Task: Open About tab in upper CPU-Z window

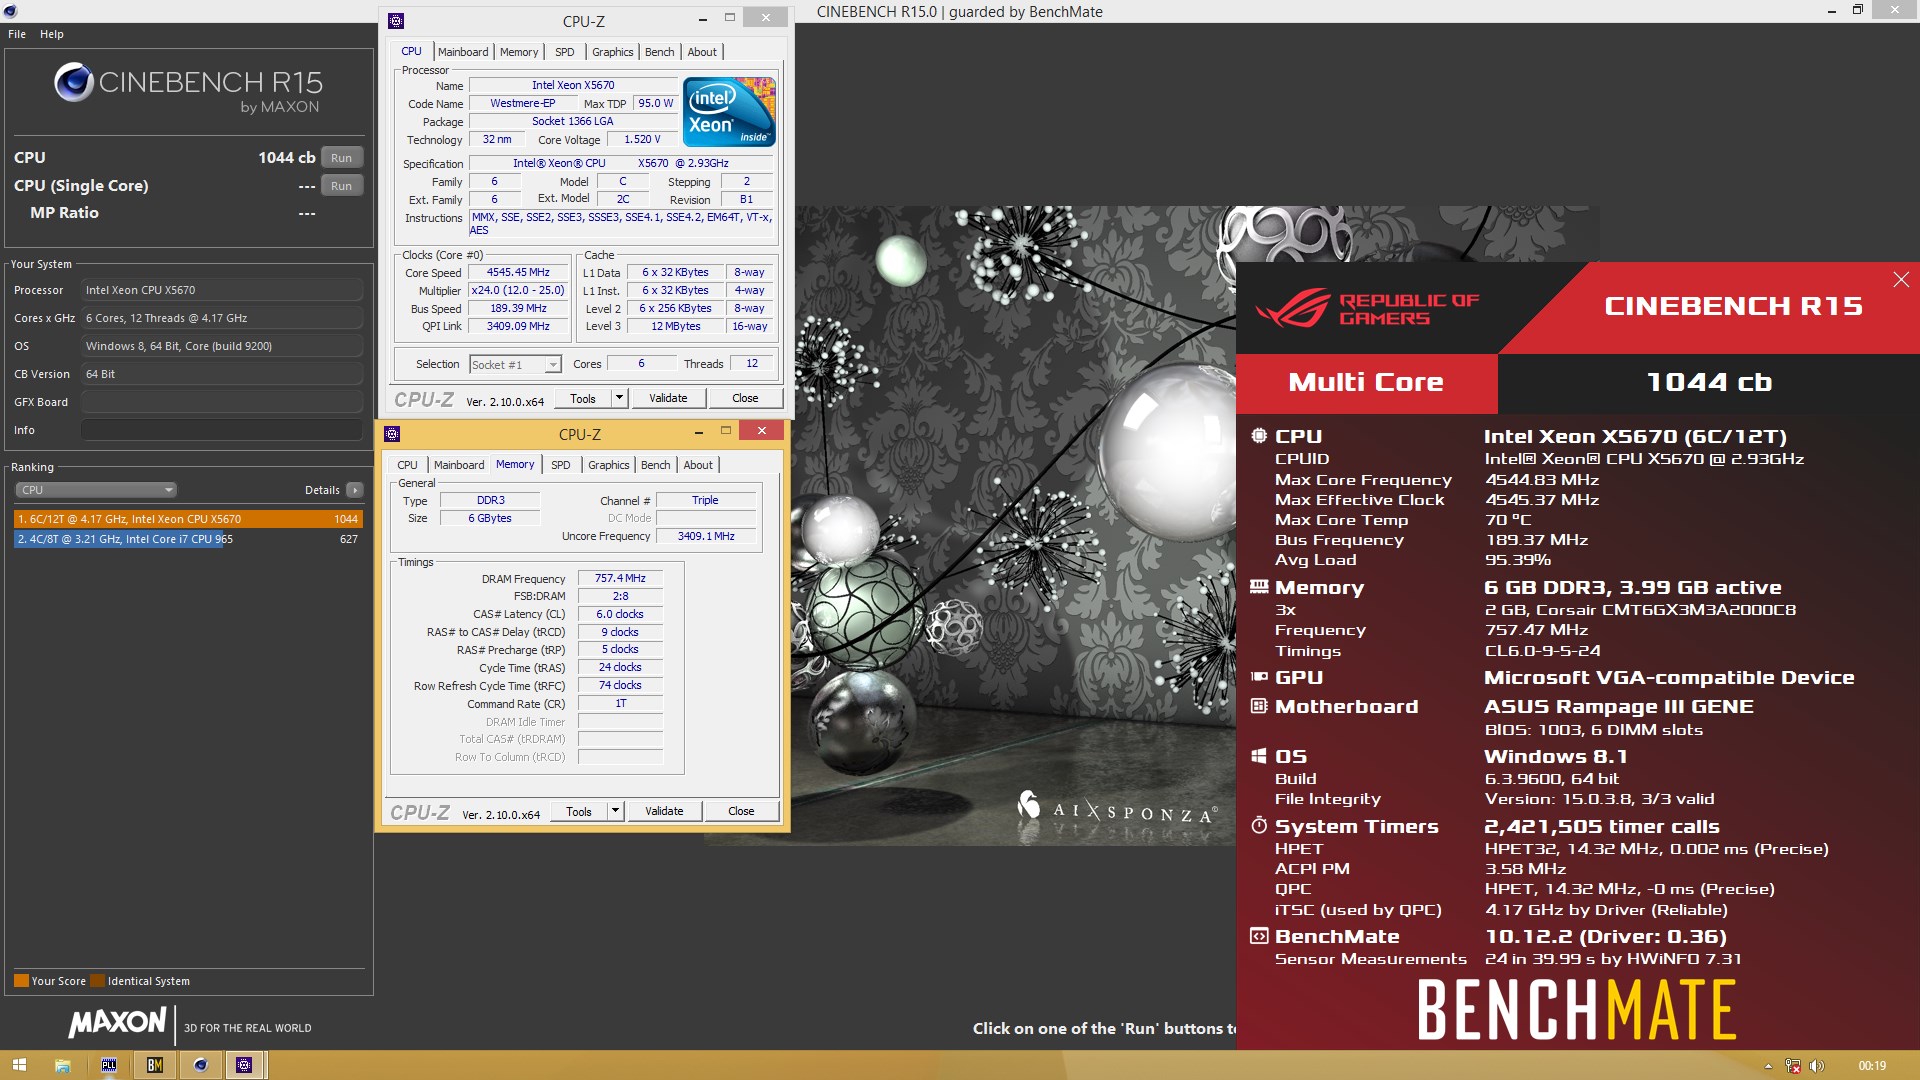Action: (702, 52)
